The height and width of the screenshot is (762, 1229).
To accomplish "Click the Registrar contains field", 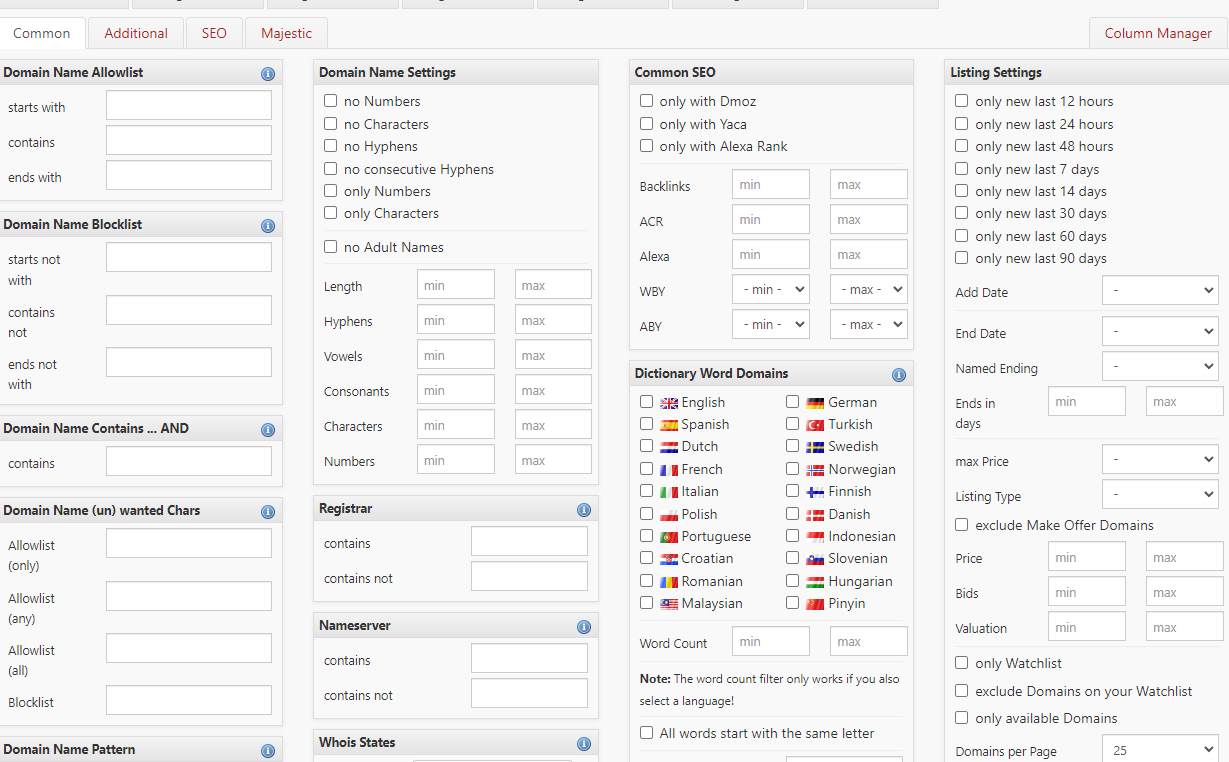I will click(529, 542).
